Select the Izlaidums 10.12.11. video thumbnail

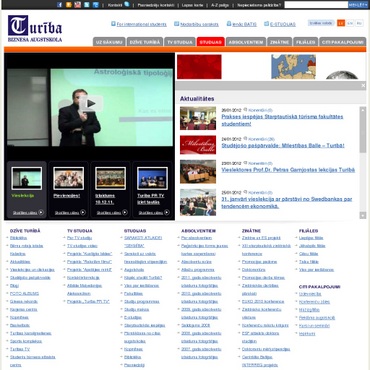click(x=110, y=178)
